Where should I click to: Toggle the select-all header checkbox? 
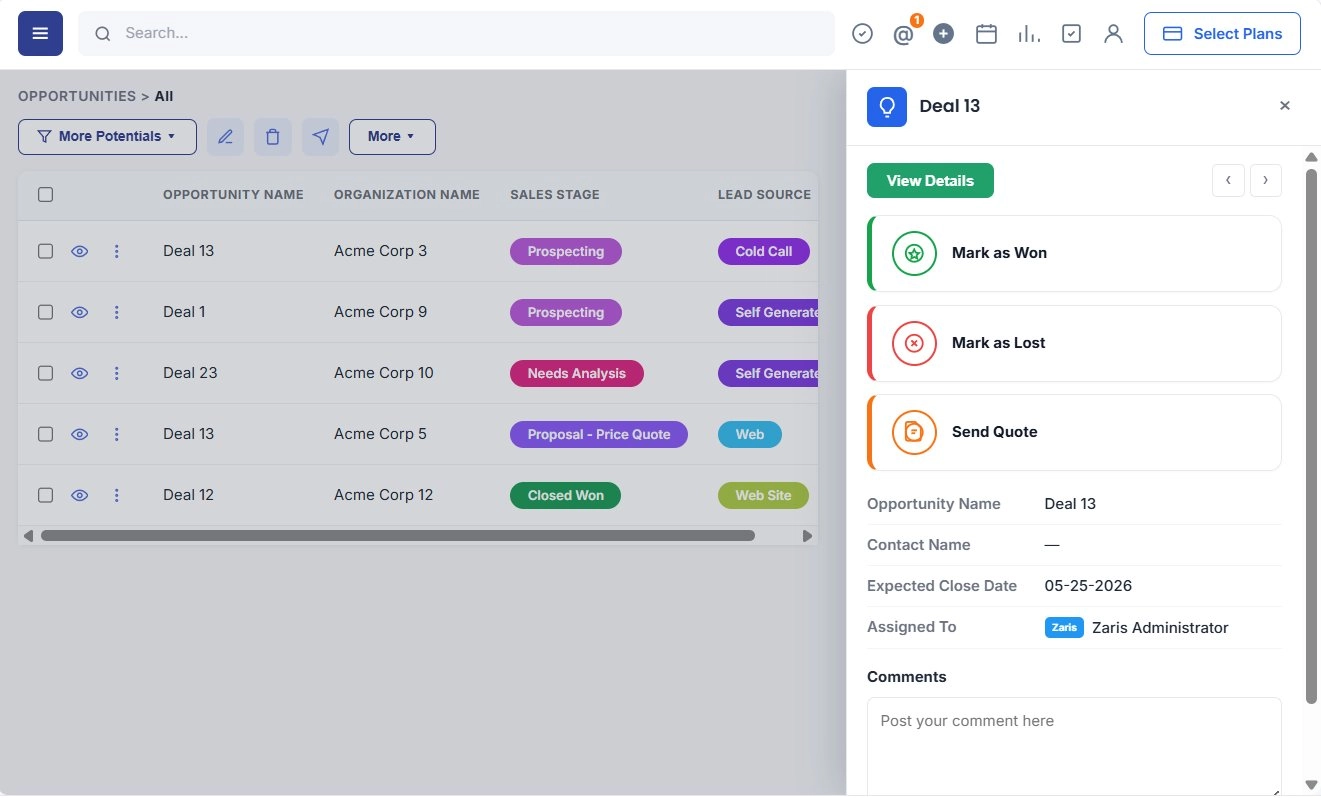45,194
